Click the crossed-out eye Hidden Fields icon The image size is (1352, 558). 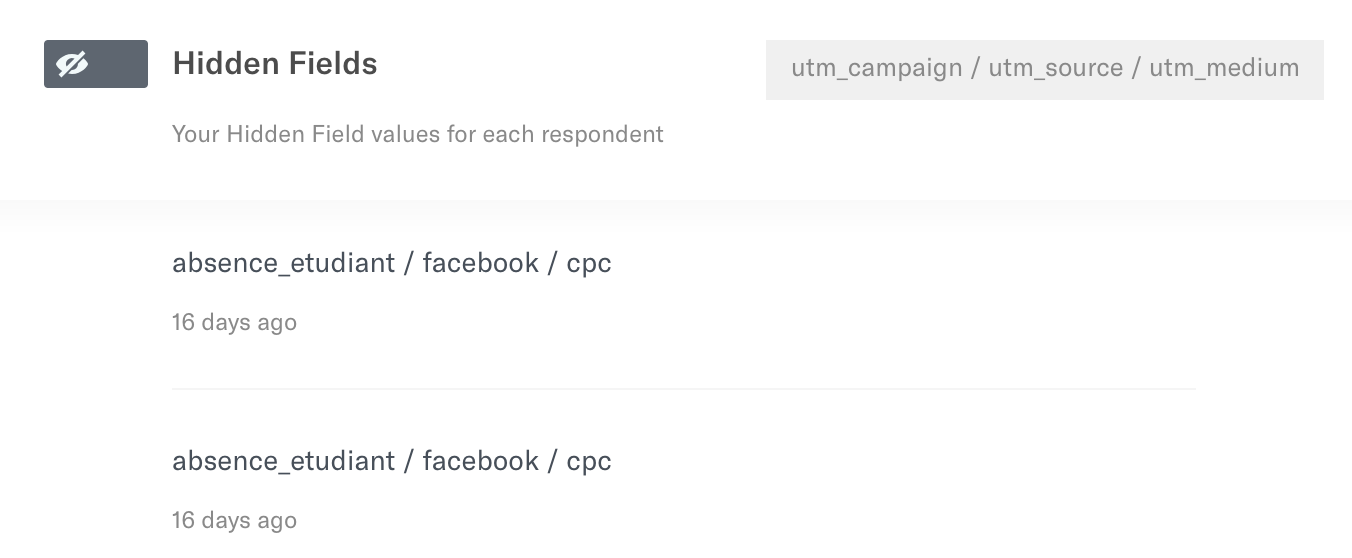coord(72,64)
